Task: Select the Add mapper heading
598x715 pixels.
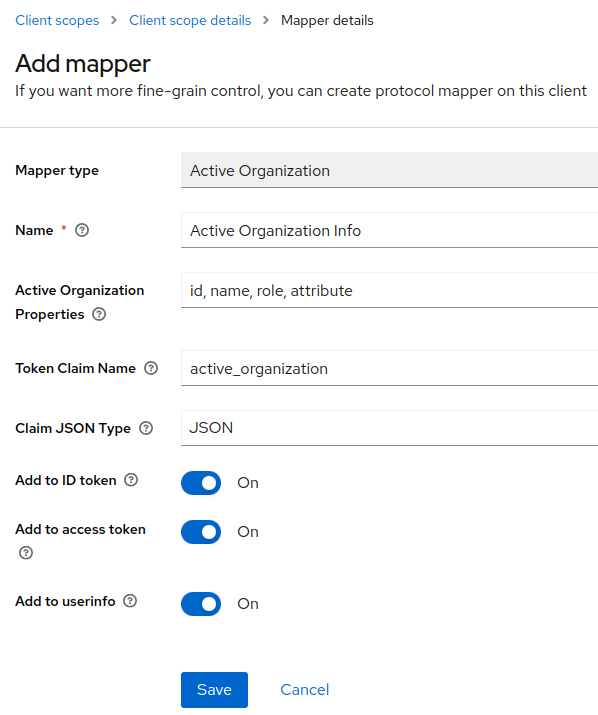Action: click(83, 63)
